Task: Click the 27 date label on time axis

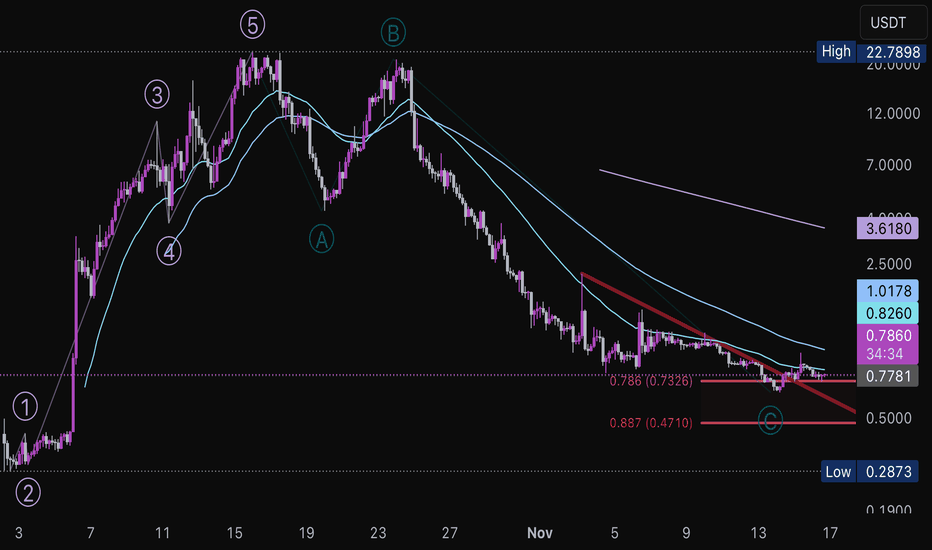Action: click(450, 533)
